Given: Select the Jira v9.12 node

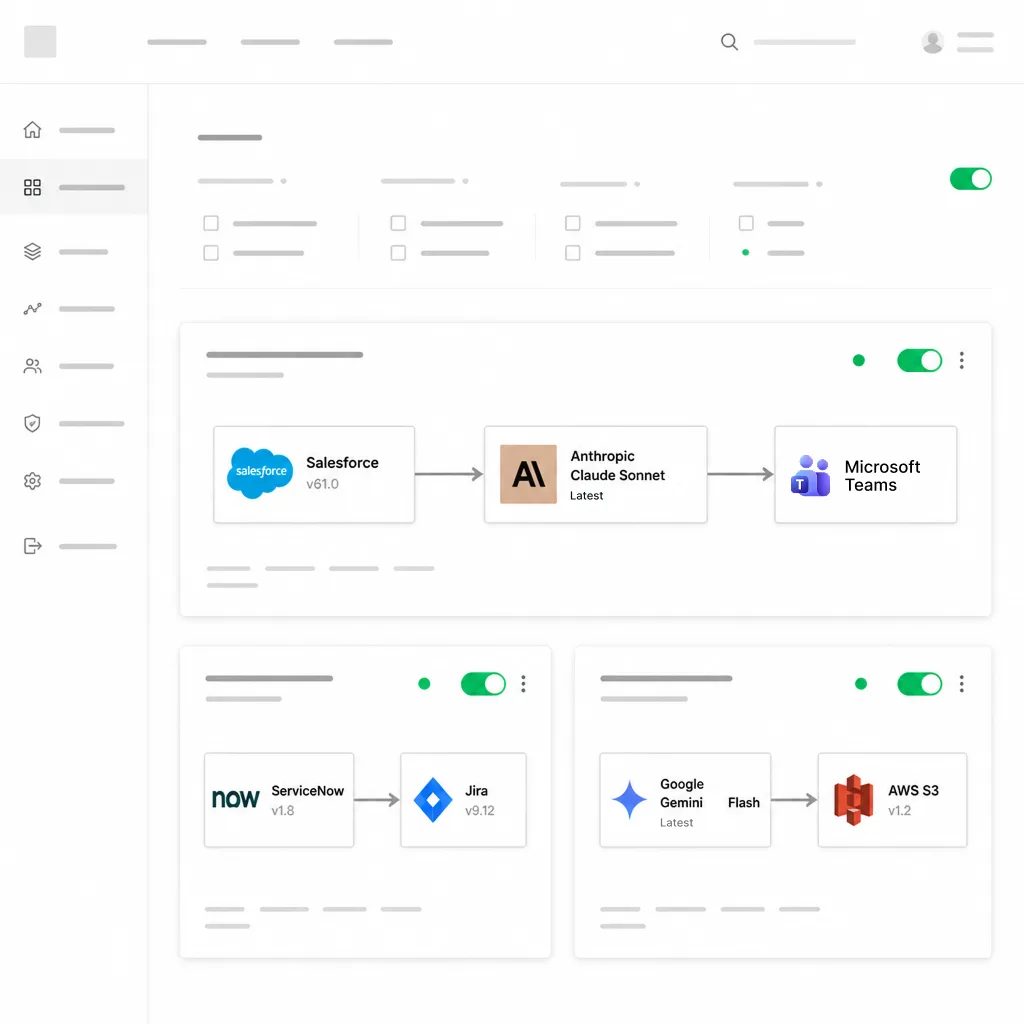Looking at the screenshot, I should (463, 800).
